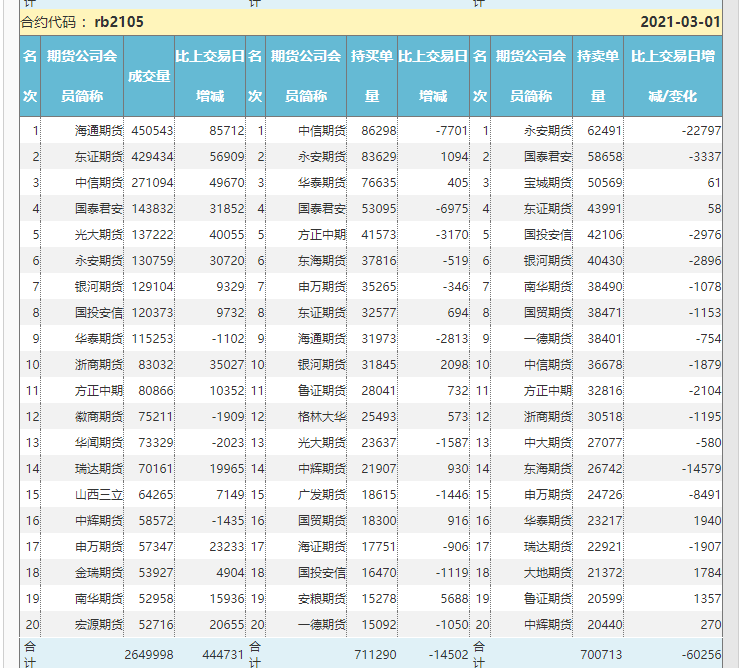Select total long position 711290
756x668 pixels.
pyautogui.click(x=375, y=655)
